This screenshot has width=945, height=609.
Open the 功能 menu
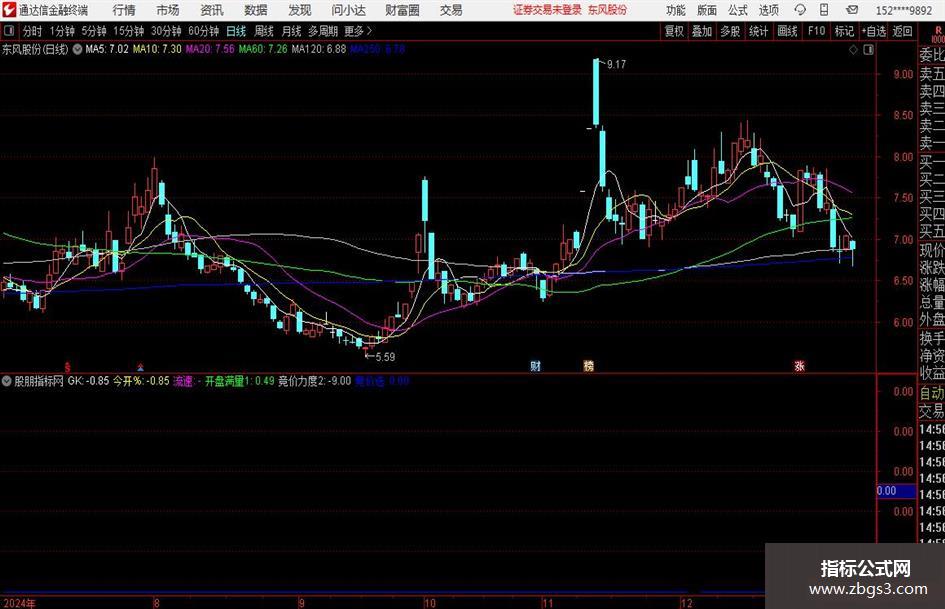[x=676, y=10]
